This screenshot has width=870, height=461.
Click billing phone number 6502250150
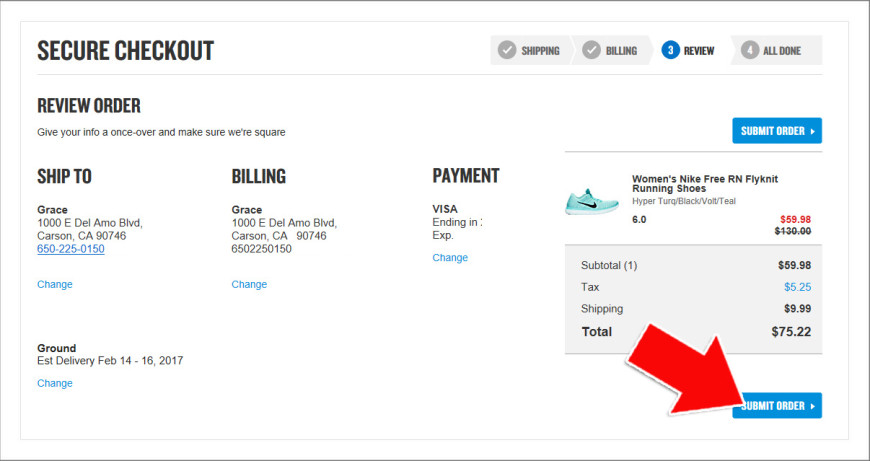261,249
